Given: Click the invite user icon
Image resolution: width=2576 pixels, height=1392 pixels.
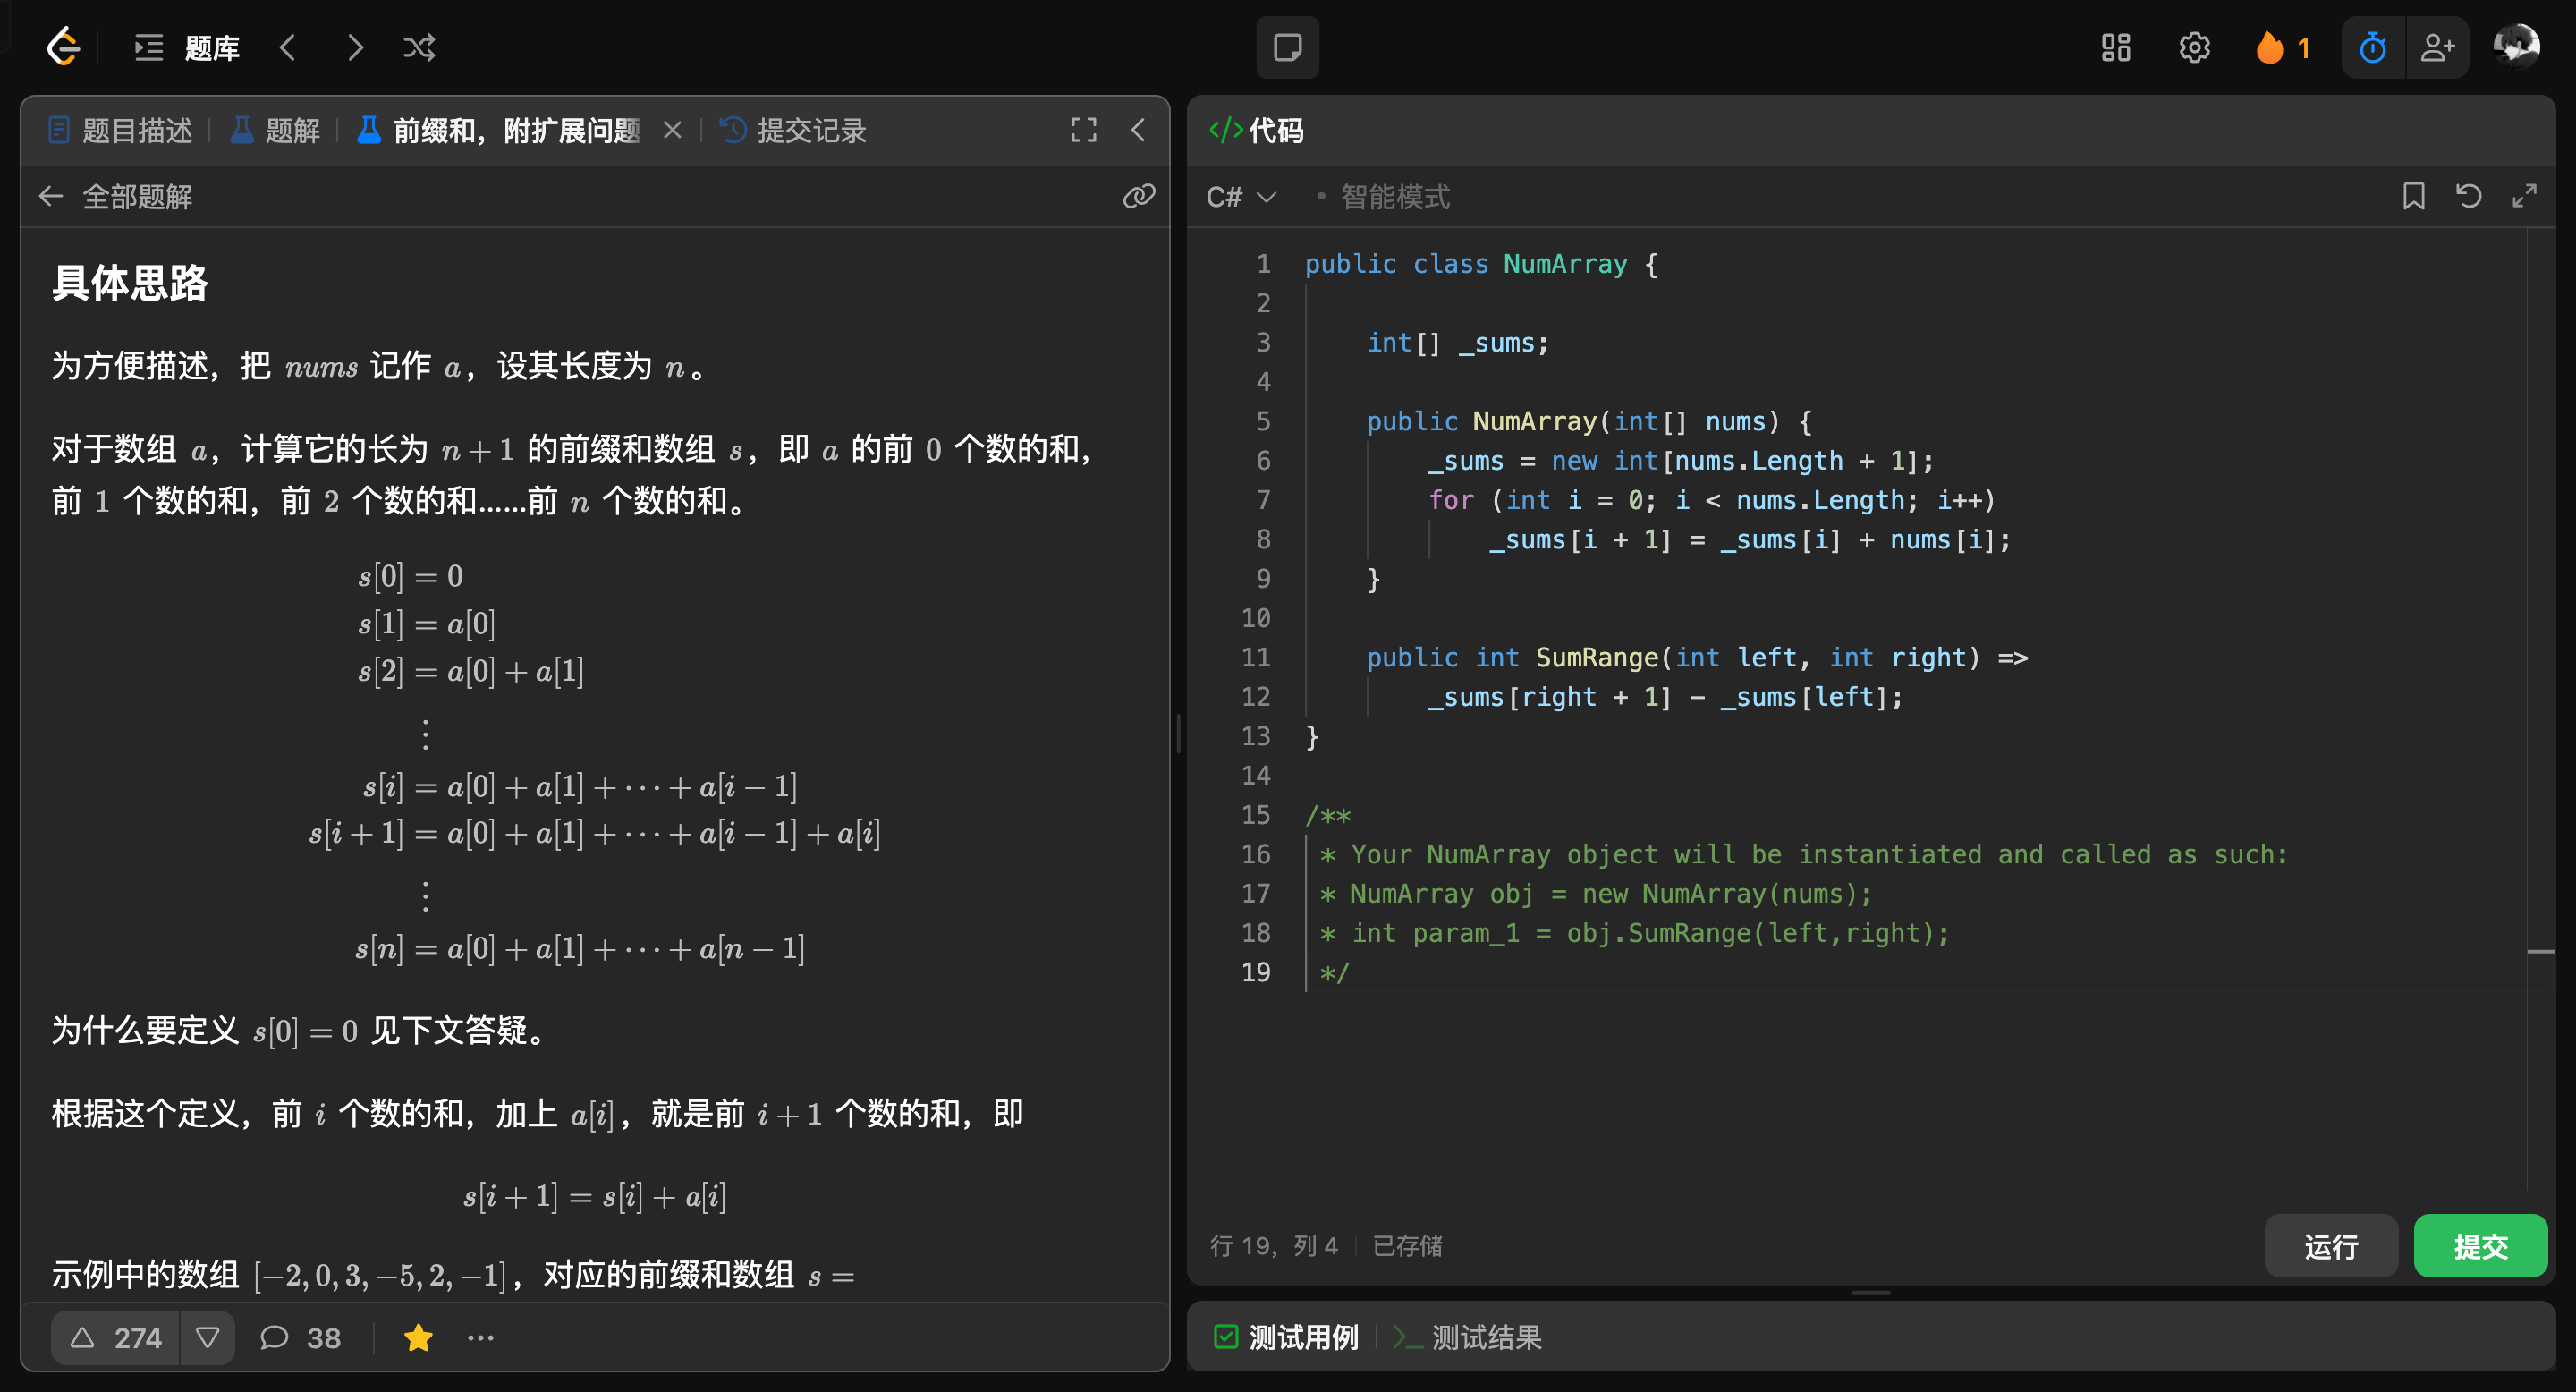Looking at the screenshot, I should coord(2437,47).
